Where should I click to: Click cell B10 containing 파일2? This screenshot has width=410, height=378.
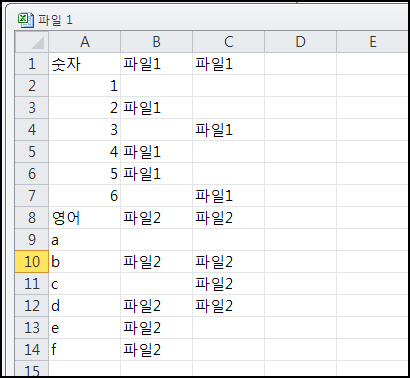(x=156, y=262)
